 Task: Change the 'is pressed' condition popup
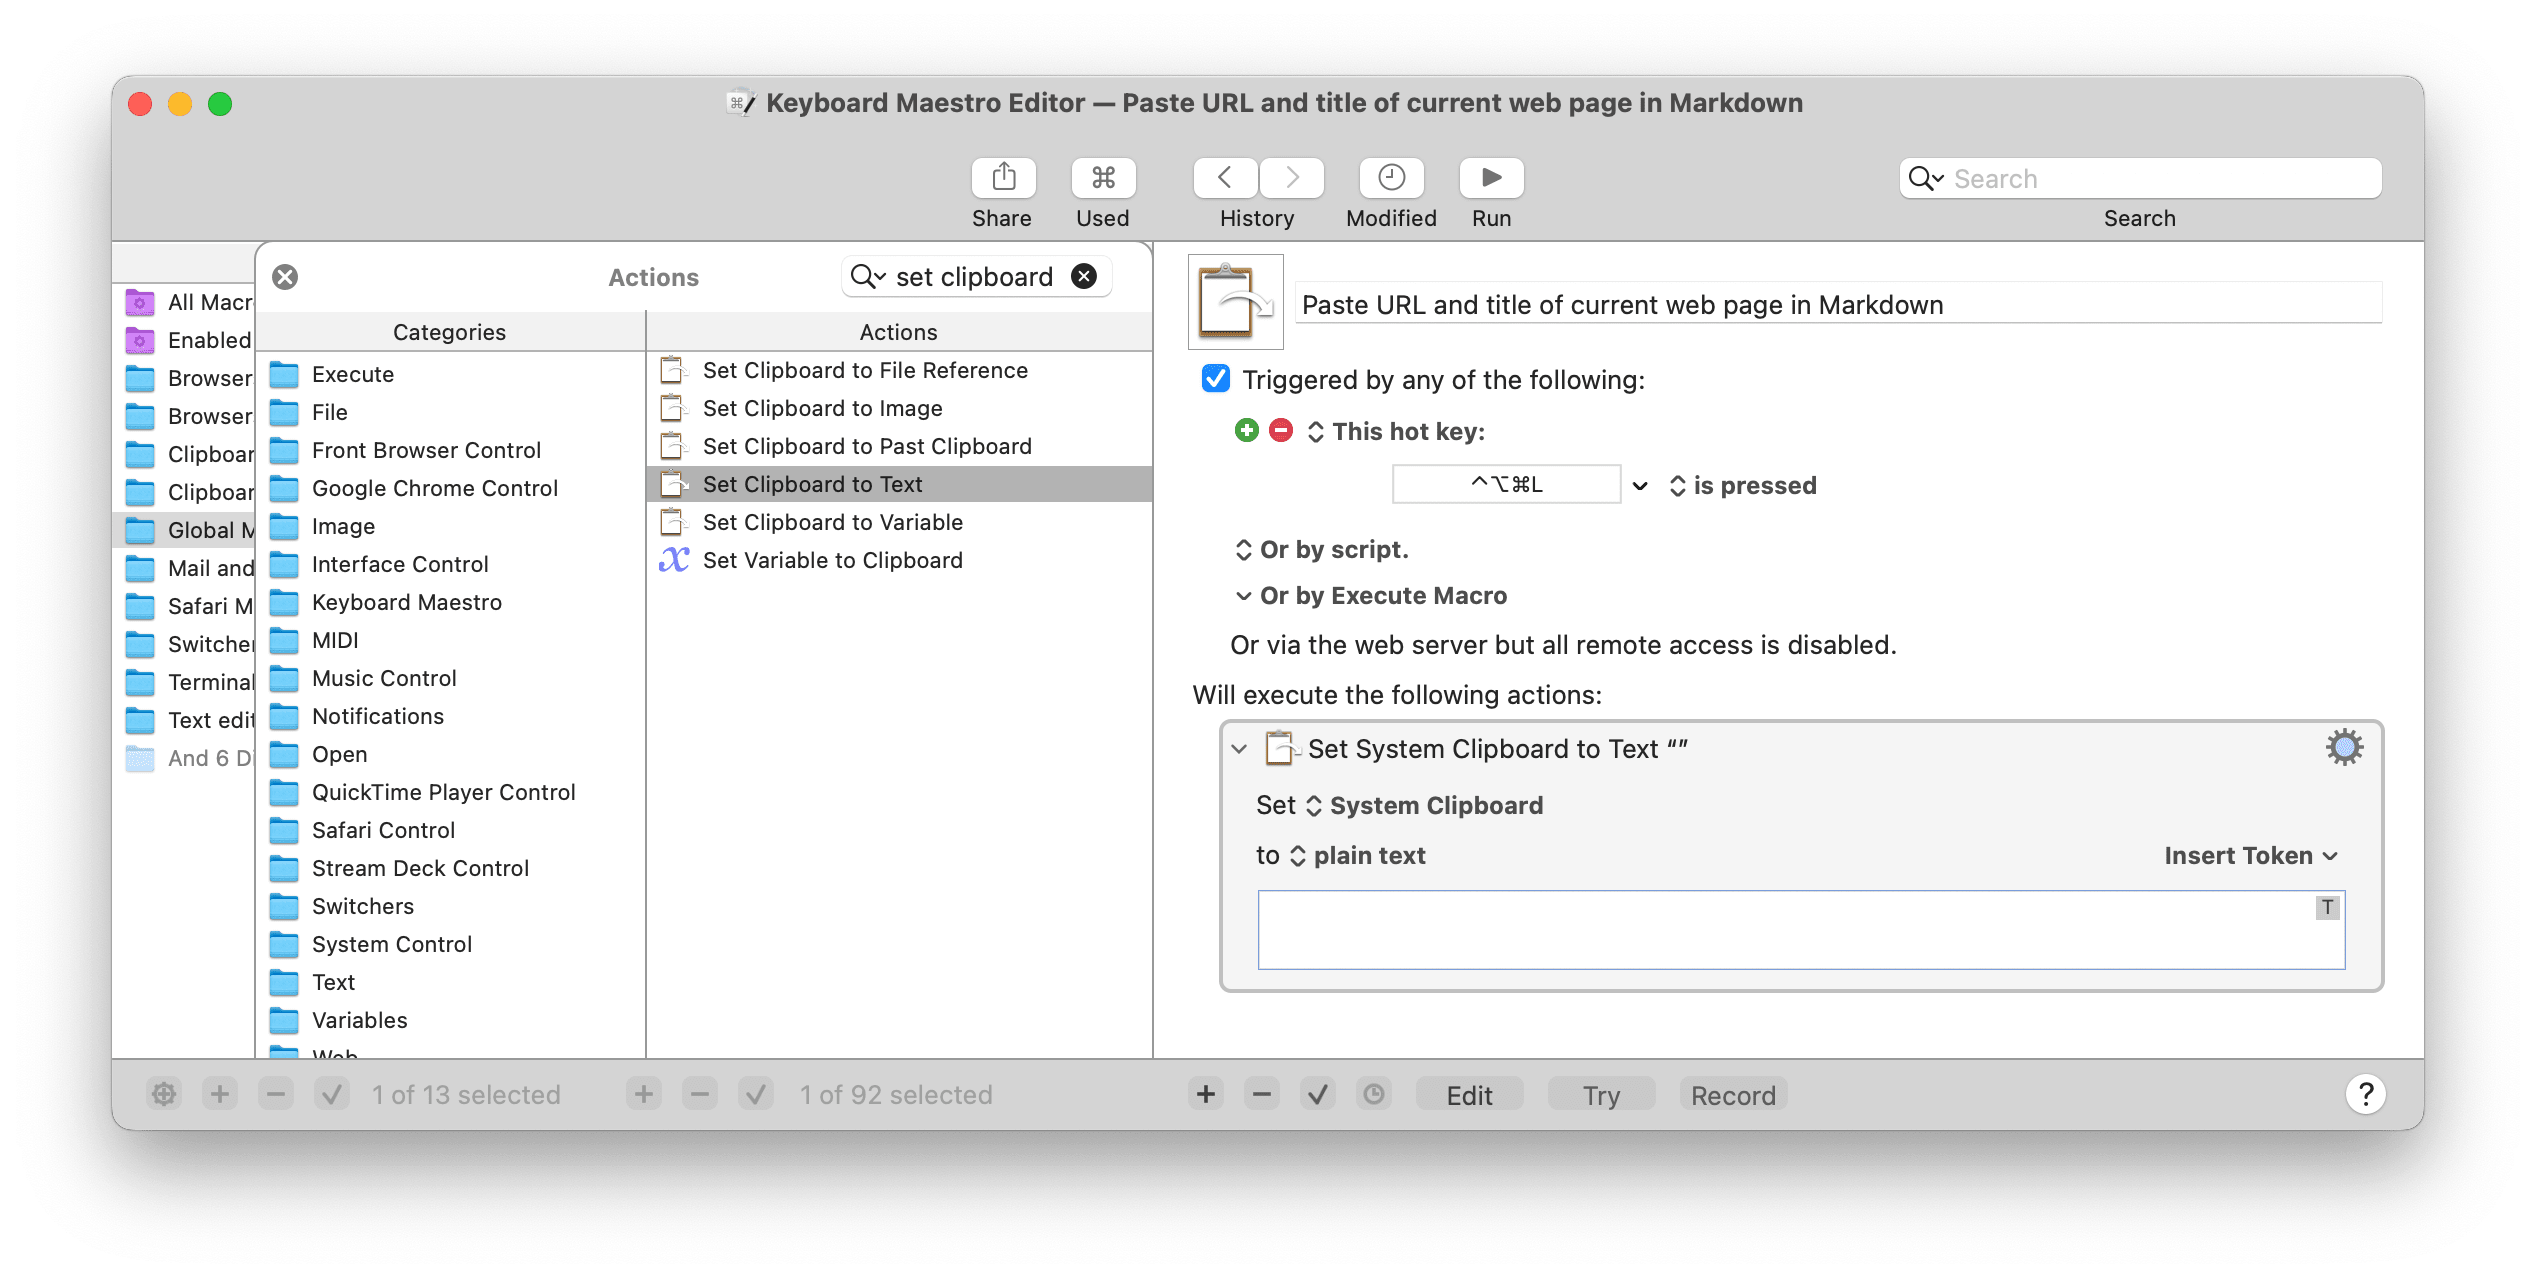1742,485
